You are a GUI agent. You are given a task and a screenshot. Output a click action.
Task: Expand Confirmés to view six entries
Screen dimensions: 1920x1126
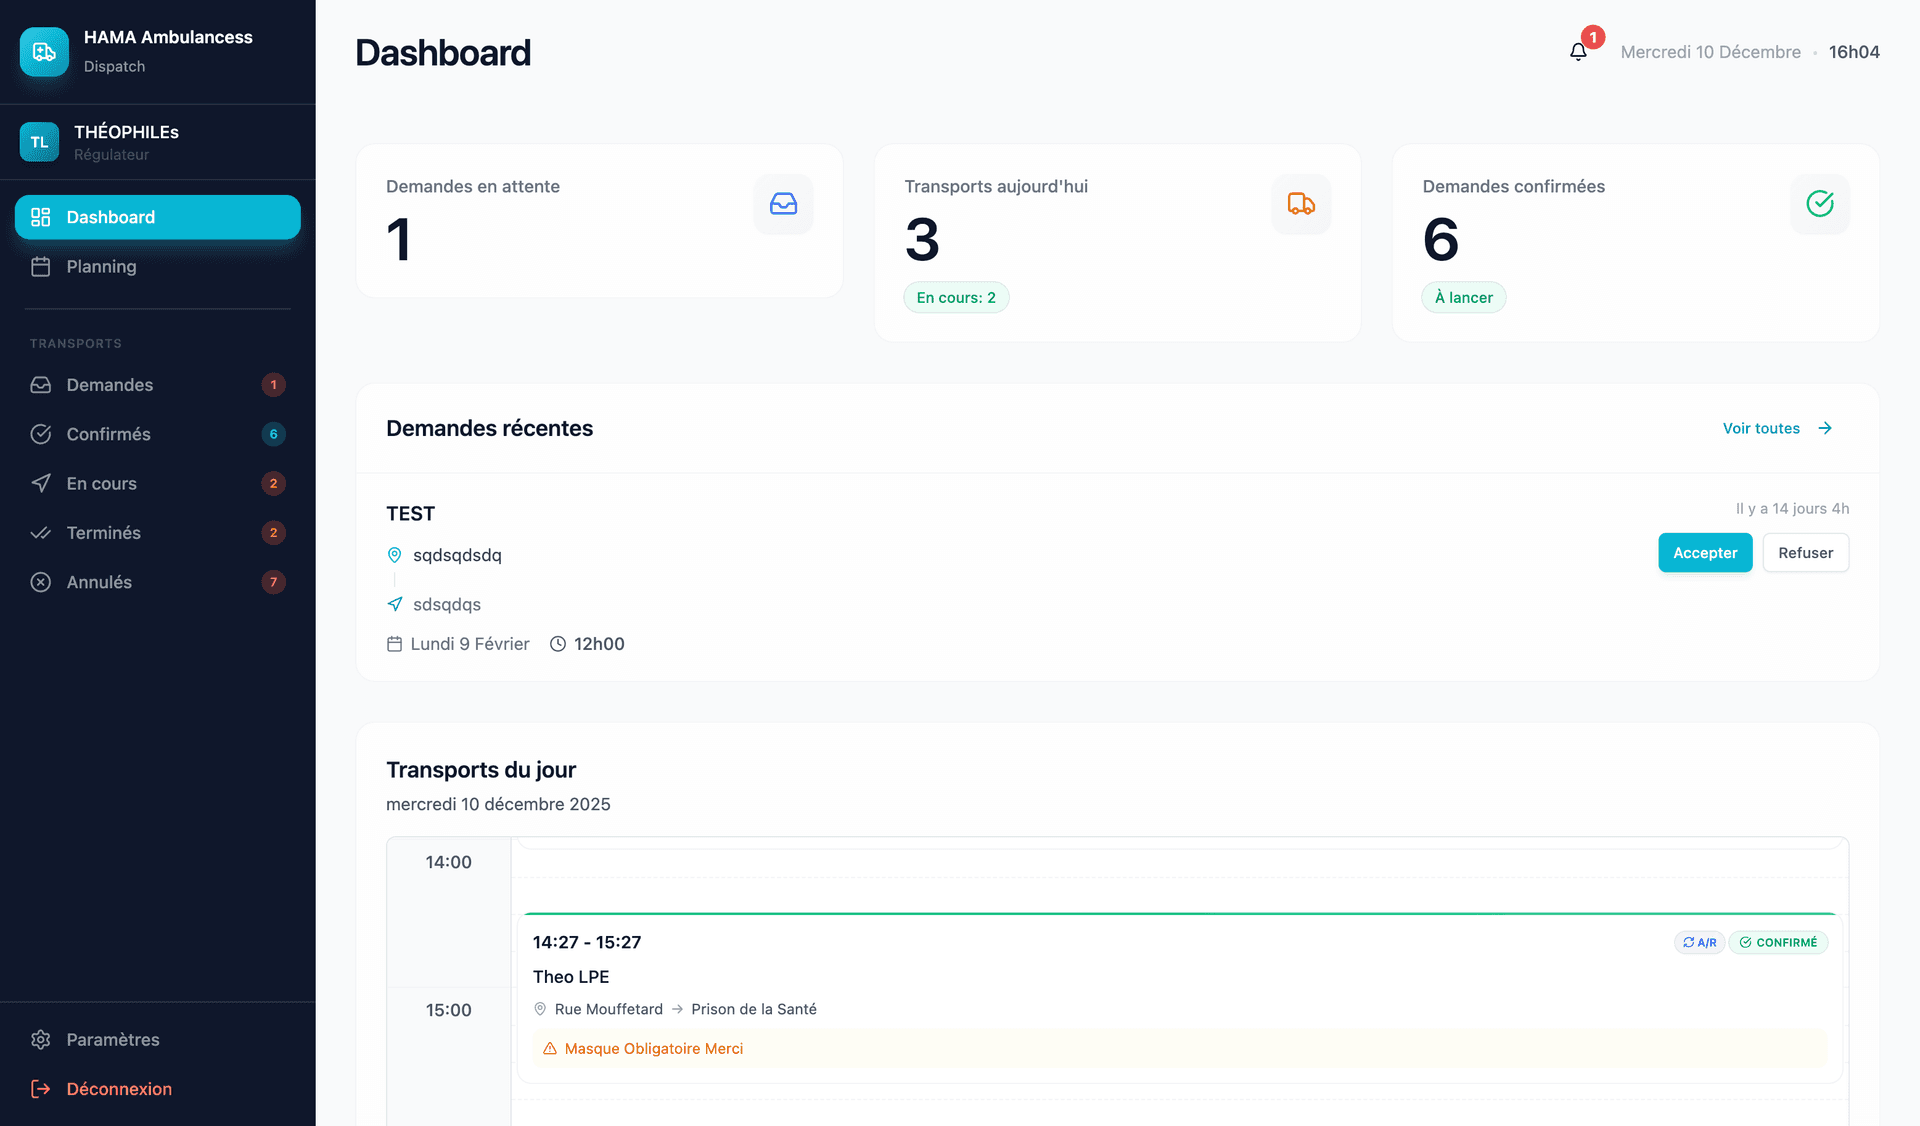click(x=106, y=434)
